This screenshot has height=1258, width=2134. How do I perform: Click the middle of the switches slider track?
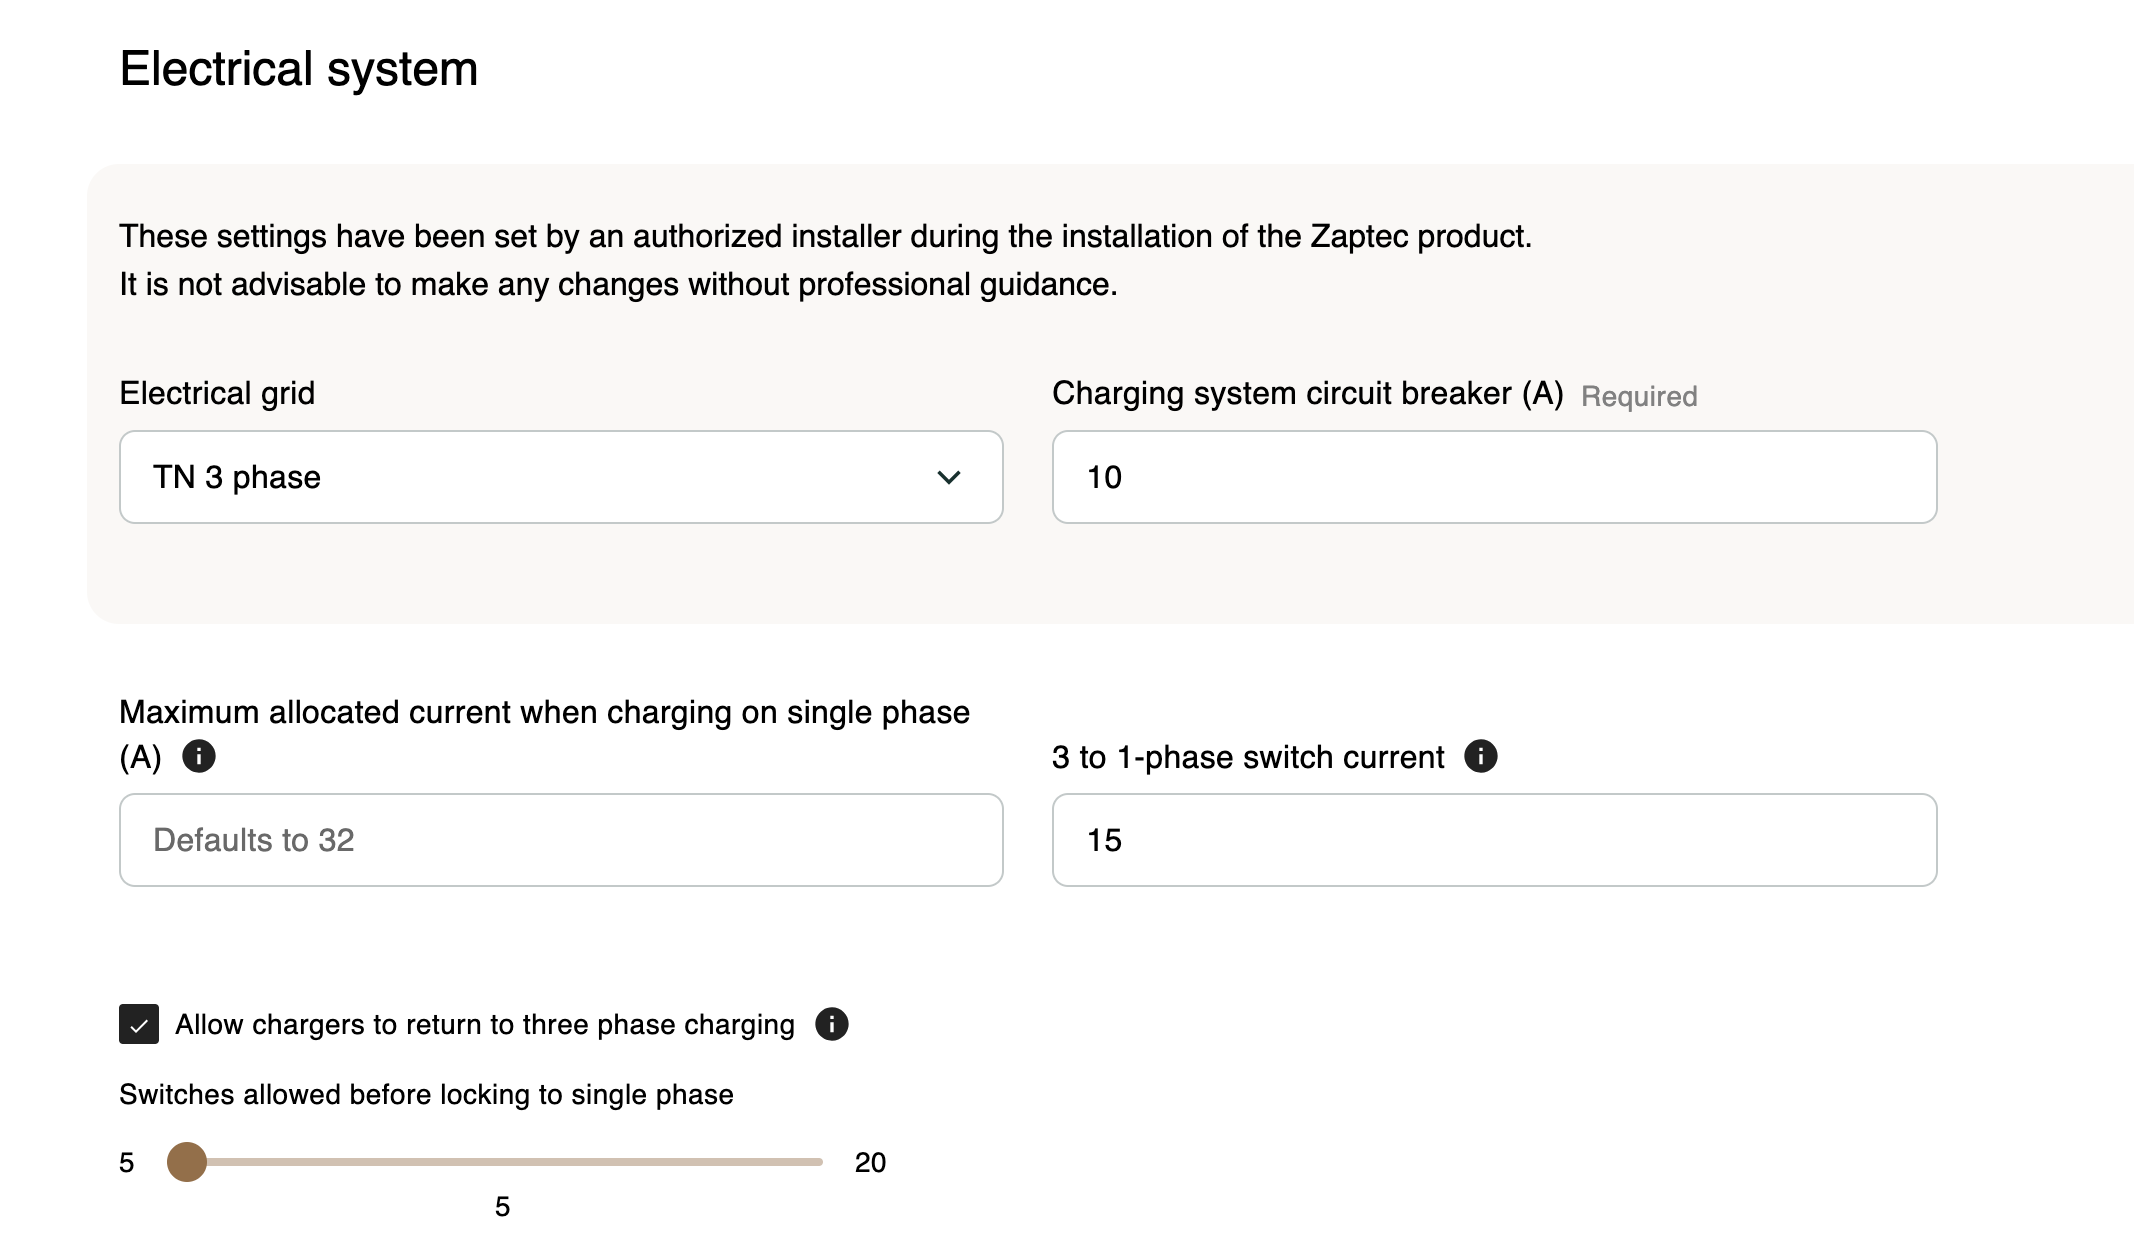point(504,1162)
